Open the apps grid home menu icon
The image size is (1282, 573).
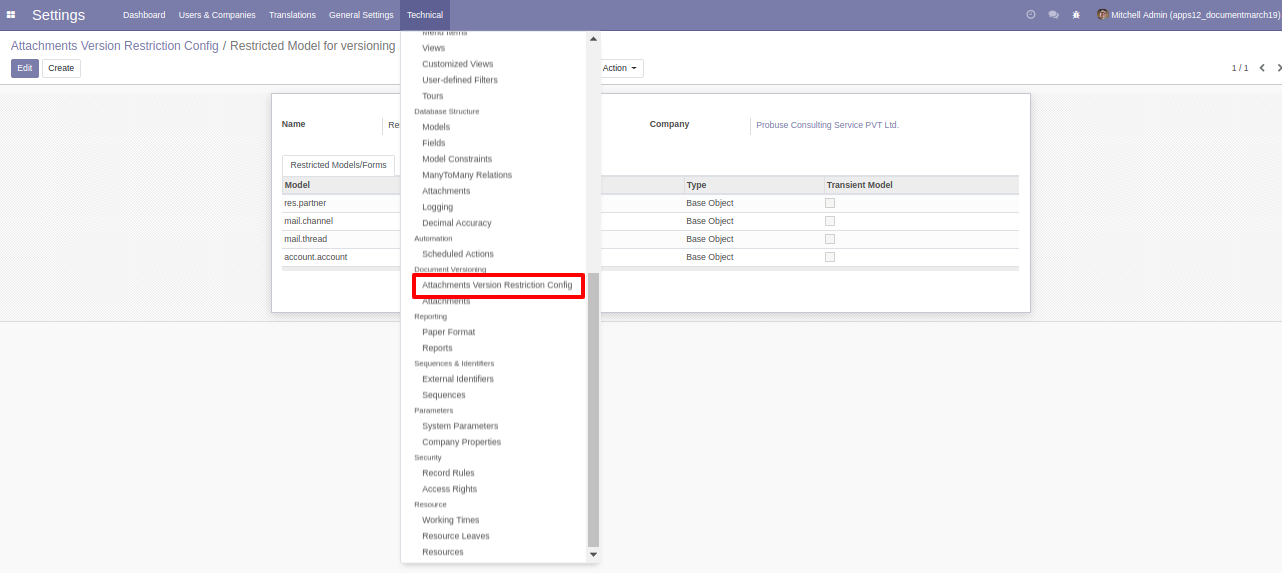coord(11,15)
